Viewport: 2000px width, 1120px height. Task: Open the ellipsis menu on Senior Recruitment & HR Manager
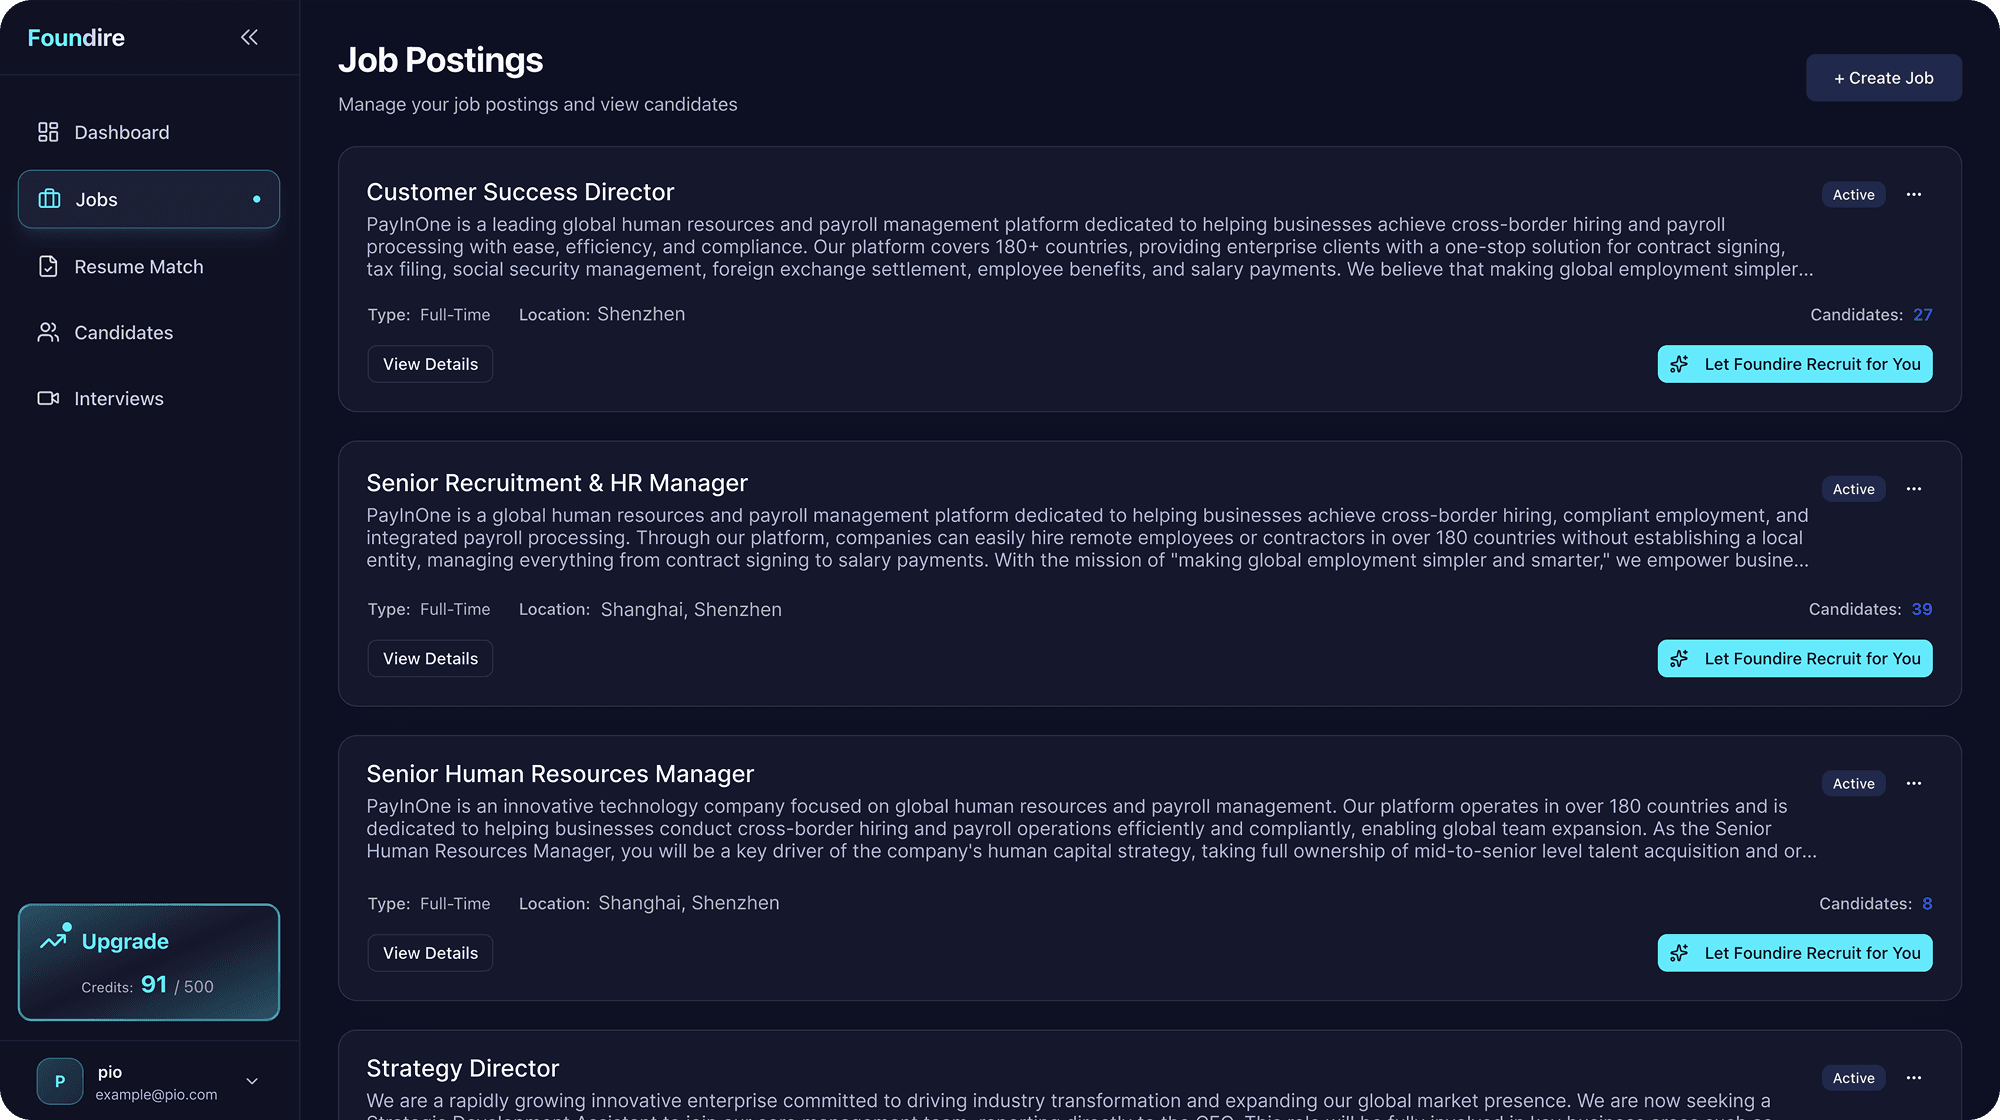point(1914,489)
